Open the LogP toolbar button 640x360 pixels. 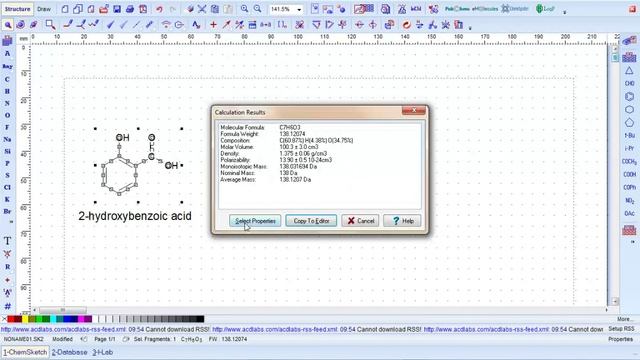(x=545, y=9)
